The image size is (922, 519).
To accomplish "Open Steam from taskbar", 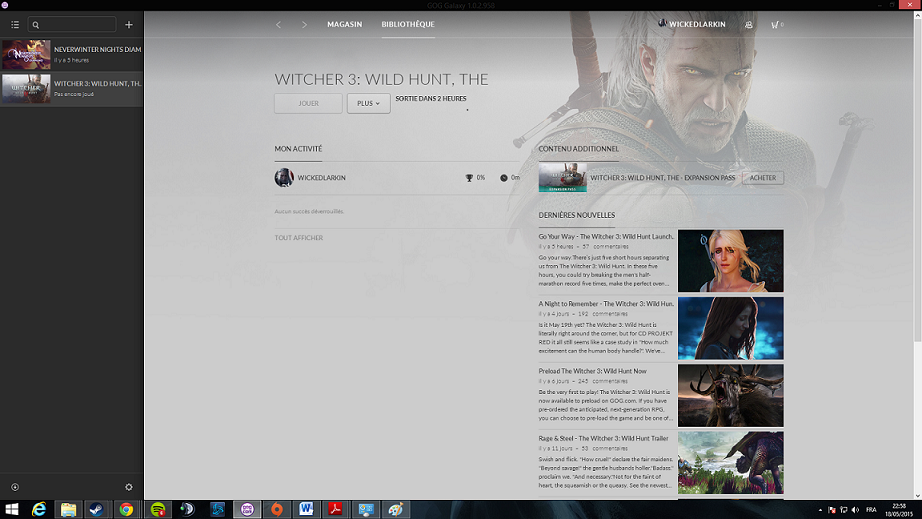I will 97,509.
